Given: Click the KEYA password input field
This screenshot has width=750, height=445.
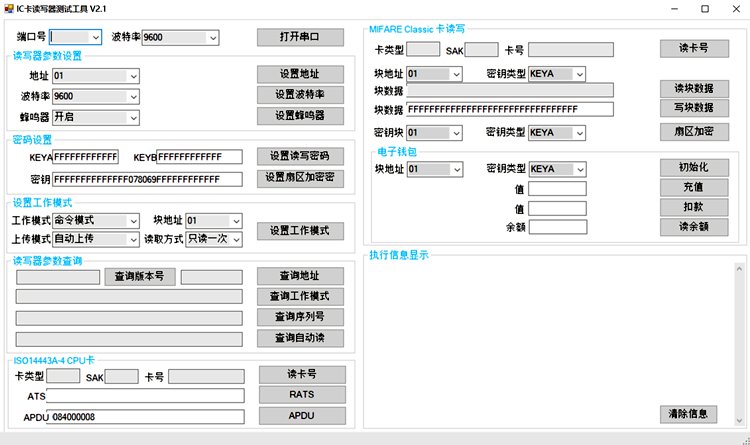Looking at the screenshot, I should pyautogui.click(x=86, y=157).
